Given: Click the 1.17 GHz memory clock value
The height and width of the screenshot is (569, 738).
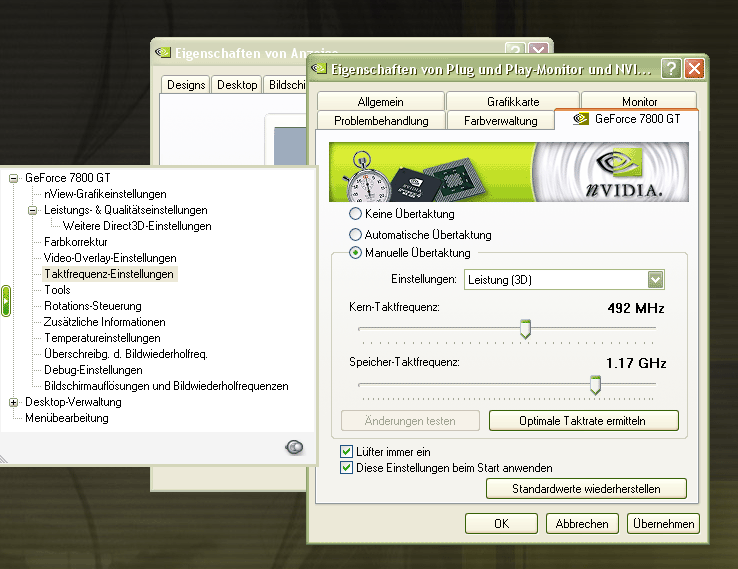Looking at the screenshot, I should coord(635,363).
